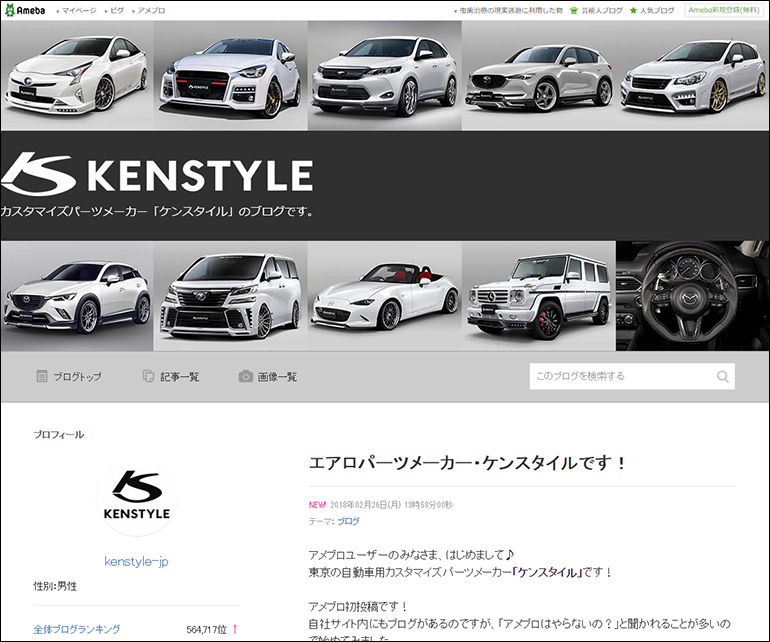Click the Mazda steering wheel image

tap(692, 296)
